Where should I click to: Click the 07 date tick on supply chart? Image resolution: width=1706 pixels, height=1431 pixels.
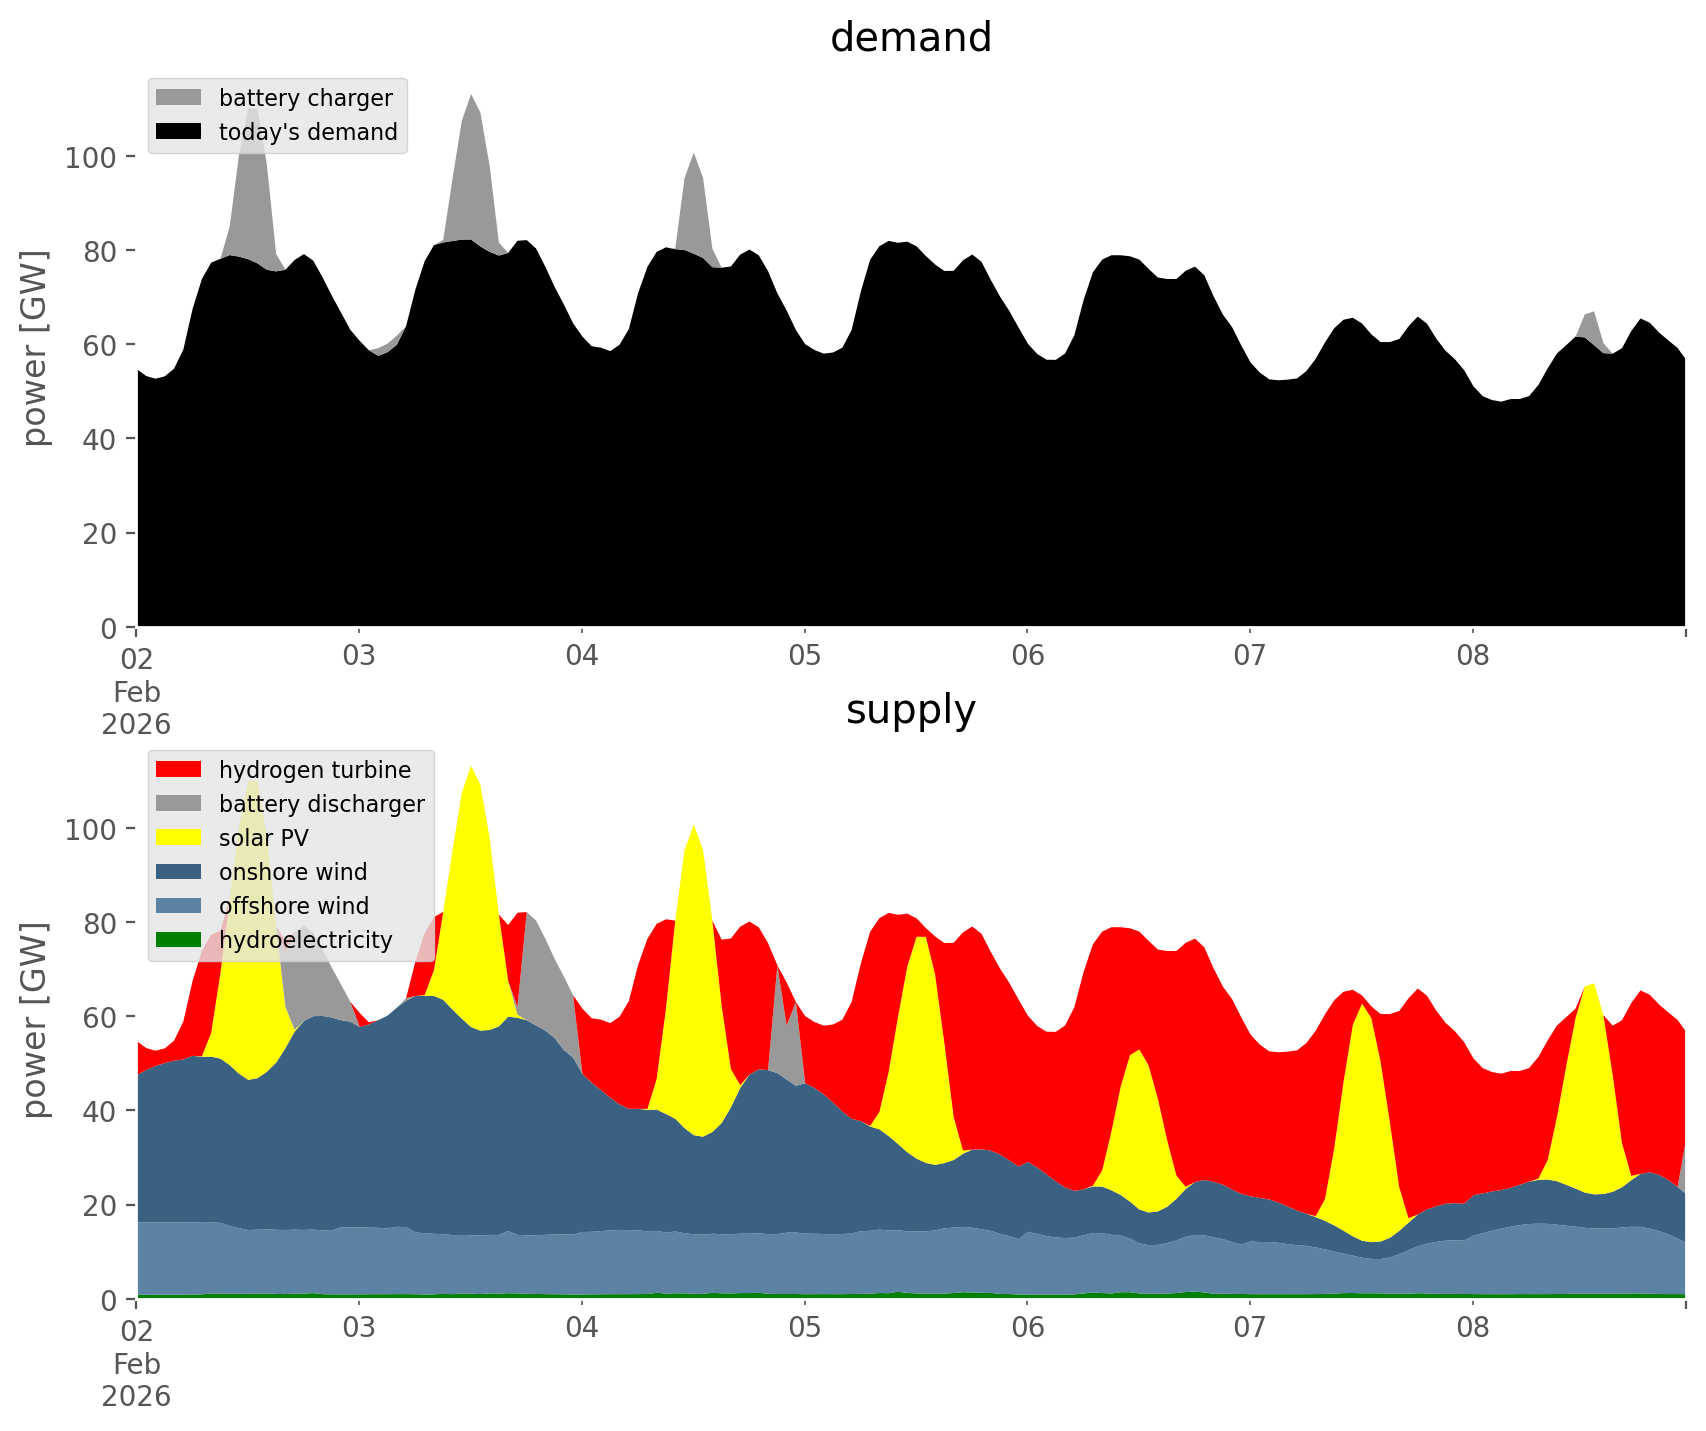(1249, 1329)
